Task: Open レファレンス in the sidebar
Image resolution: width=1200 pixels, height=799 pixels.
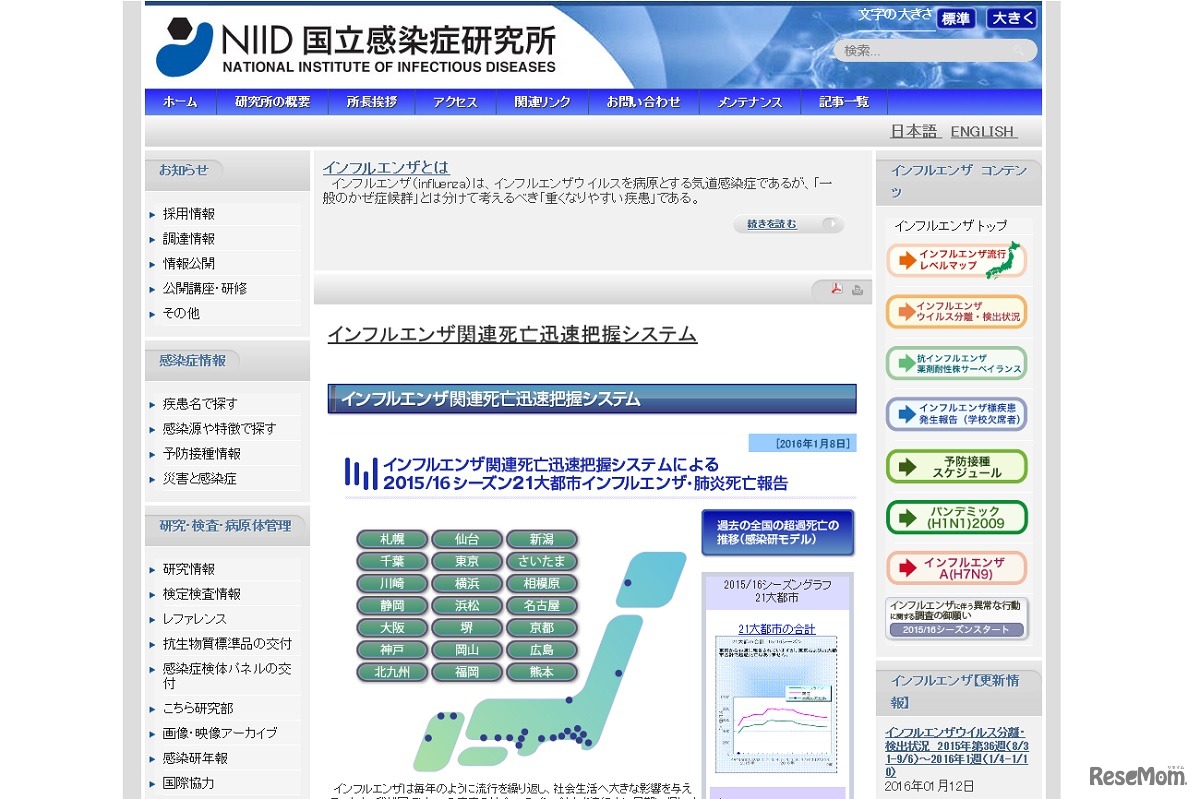Action: tap(194, 619)
